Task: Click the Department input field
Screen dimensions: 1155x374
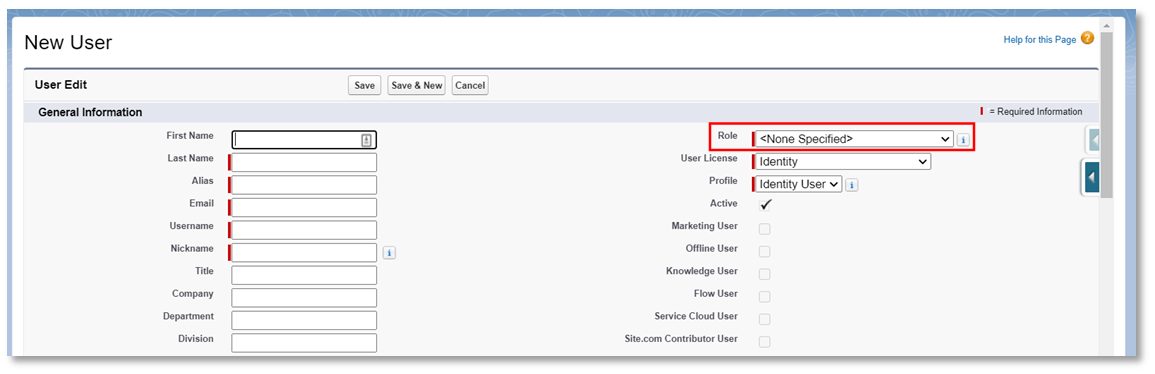Action: [304, 320]
